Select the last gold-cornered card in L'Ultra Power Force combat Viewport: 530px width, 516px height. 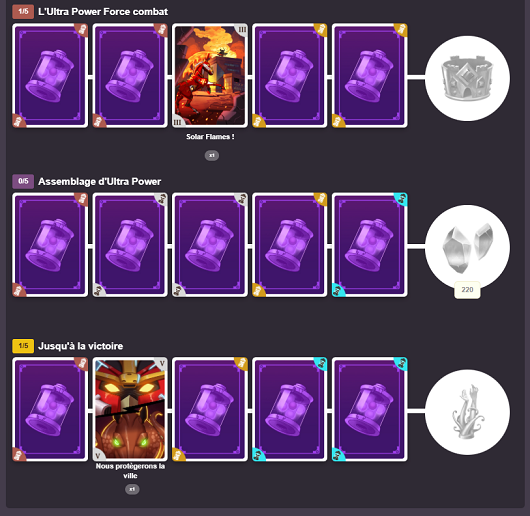369,75
